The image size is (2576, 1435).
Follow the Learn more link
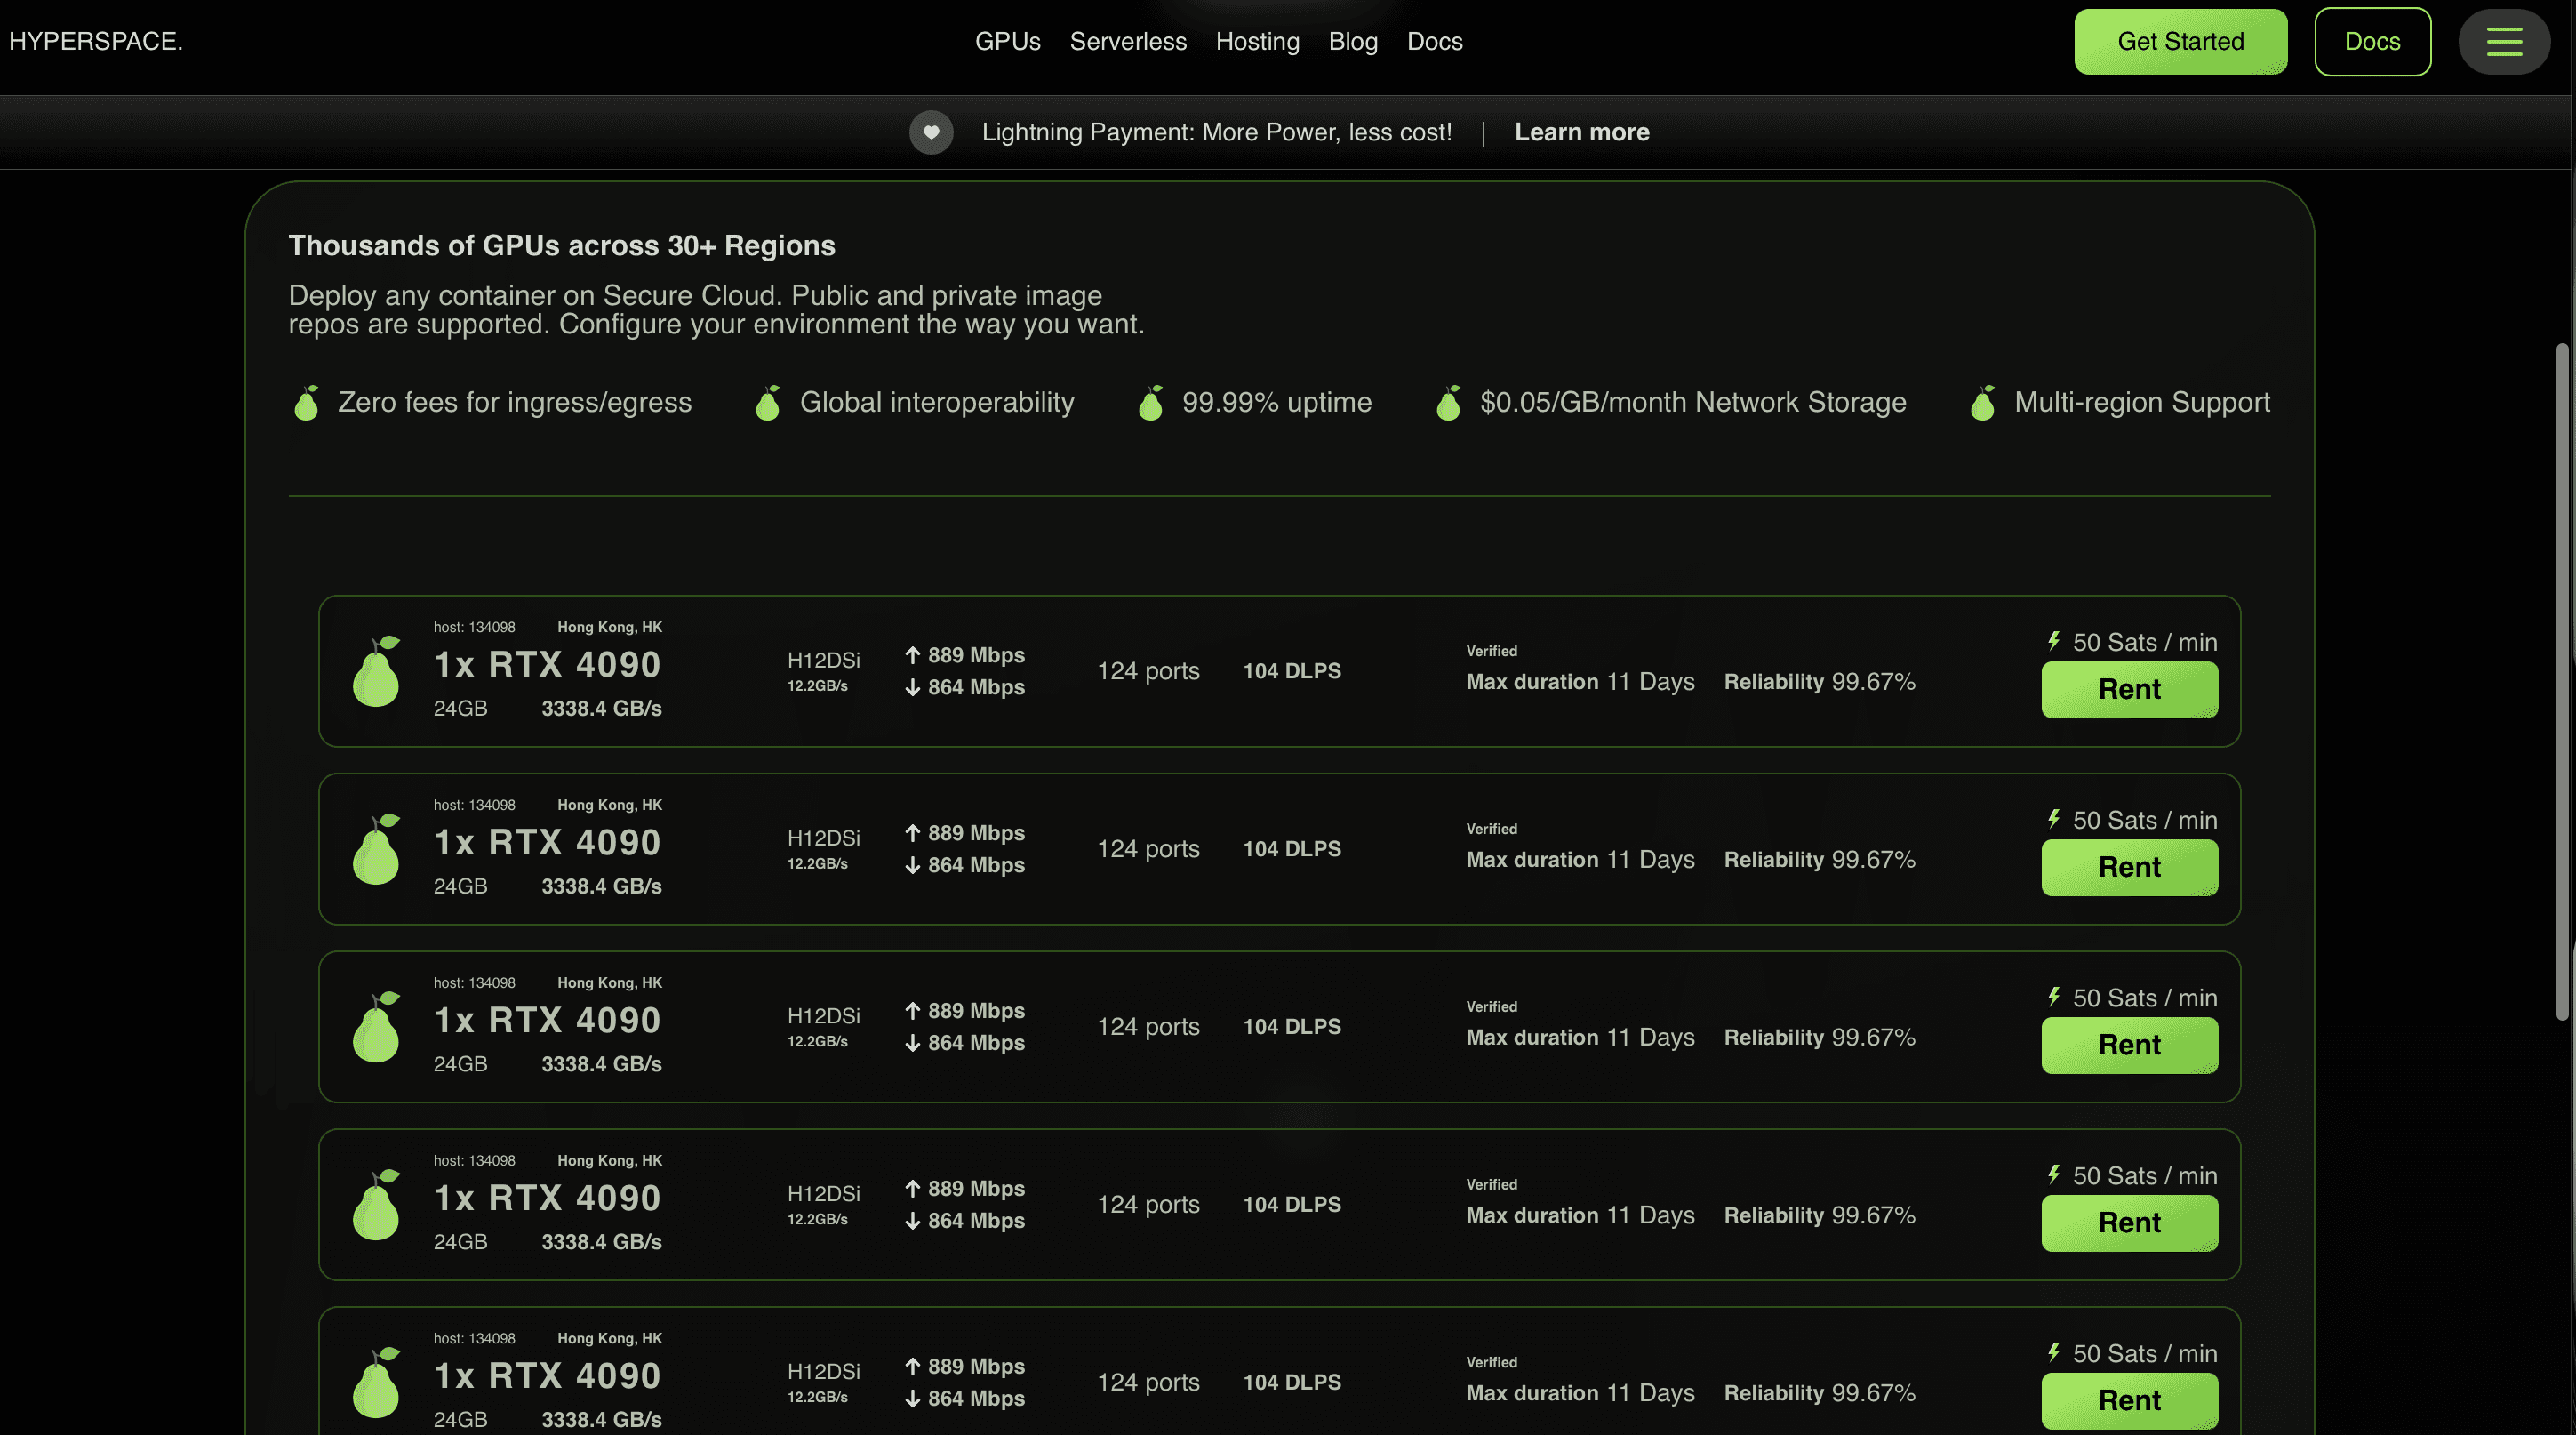1581,132
